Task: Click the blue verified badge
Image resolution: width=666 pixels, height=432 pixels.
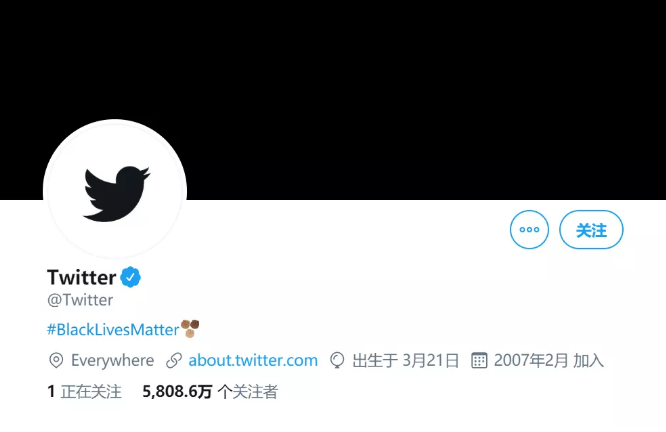Action: (x=130, y=277)
